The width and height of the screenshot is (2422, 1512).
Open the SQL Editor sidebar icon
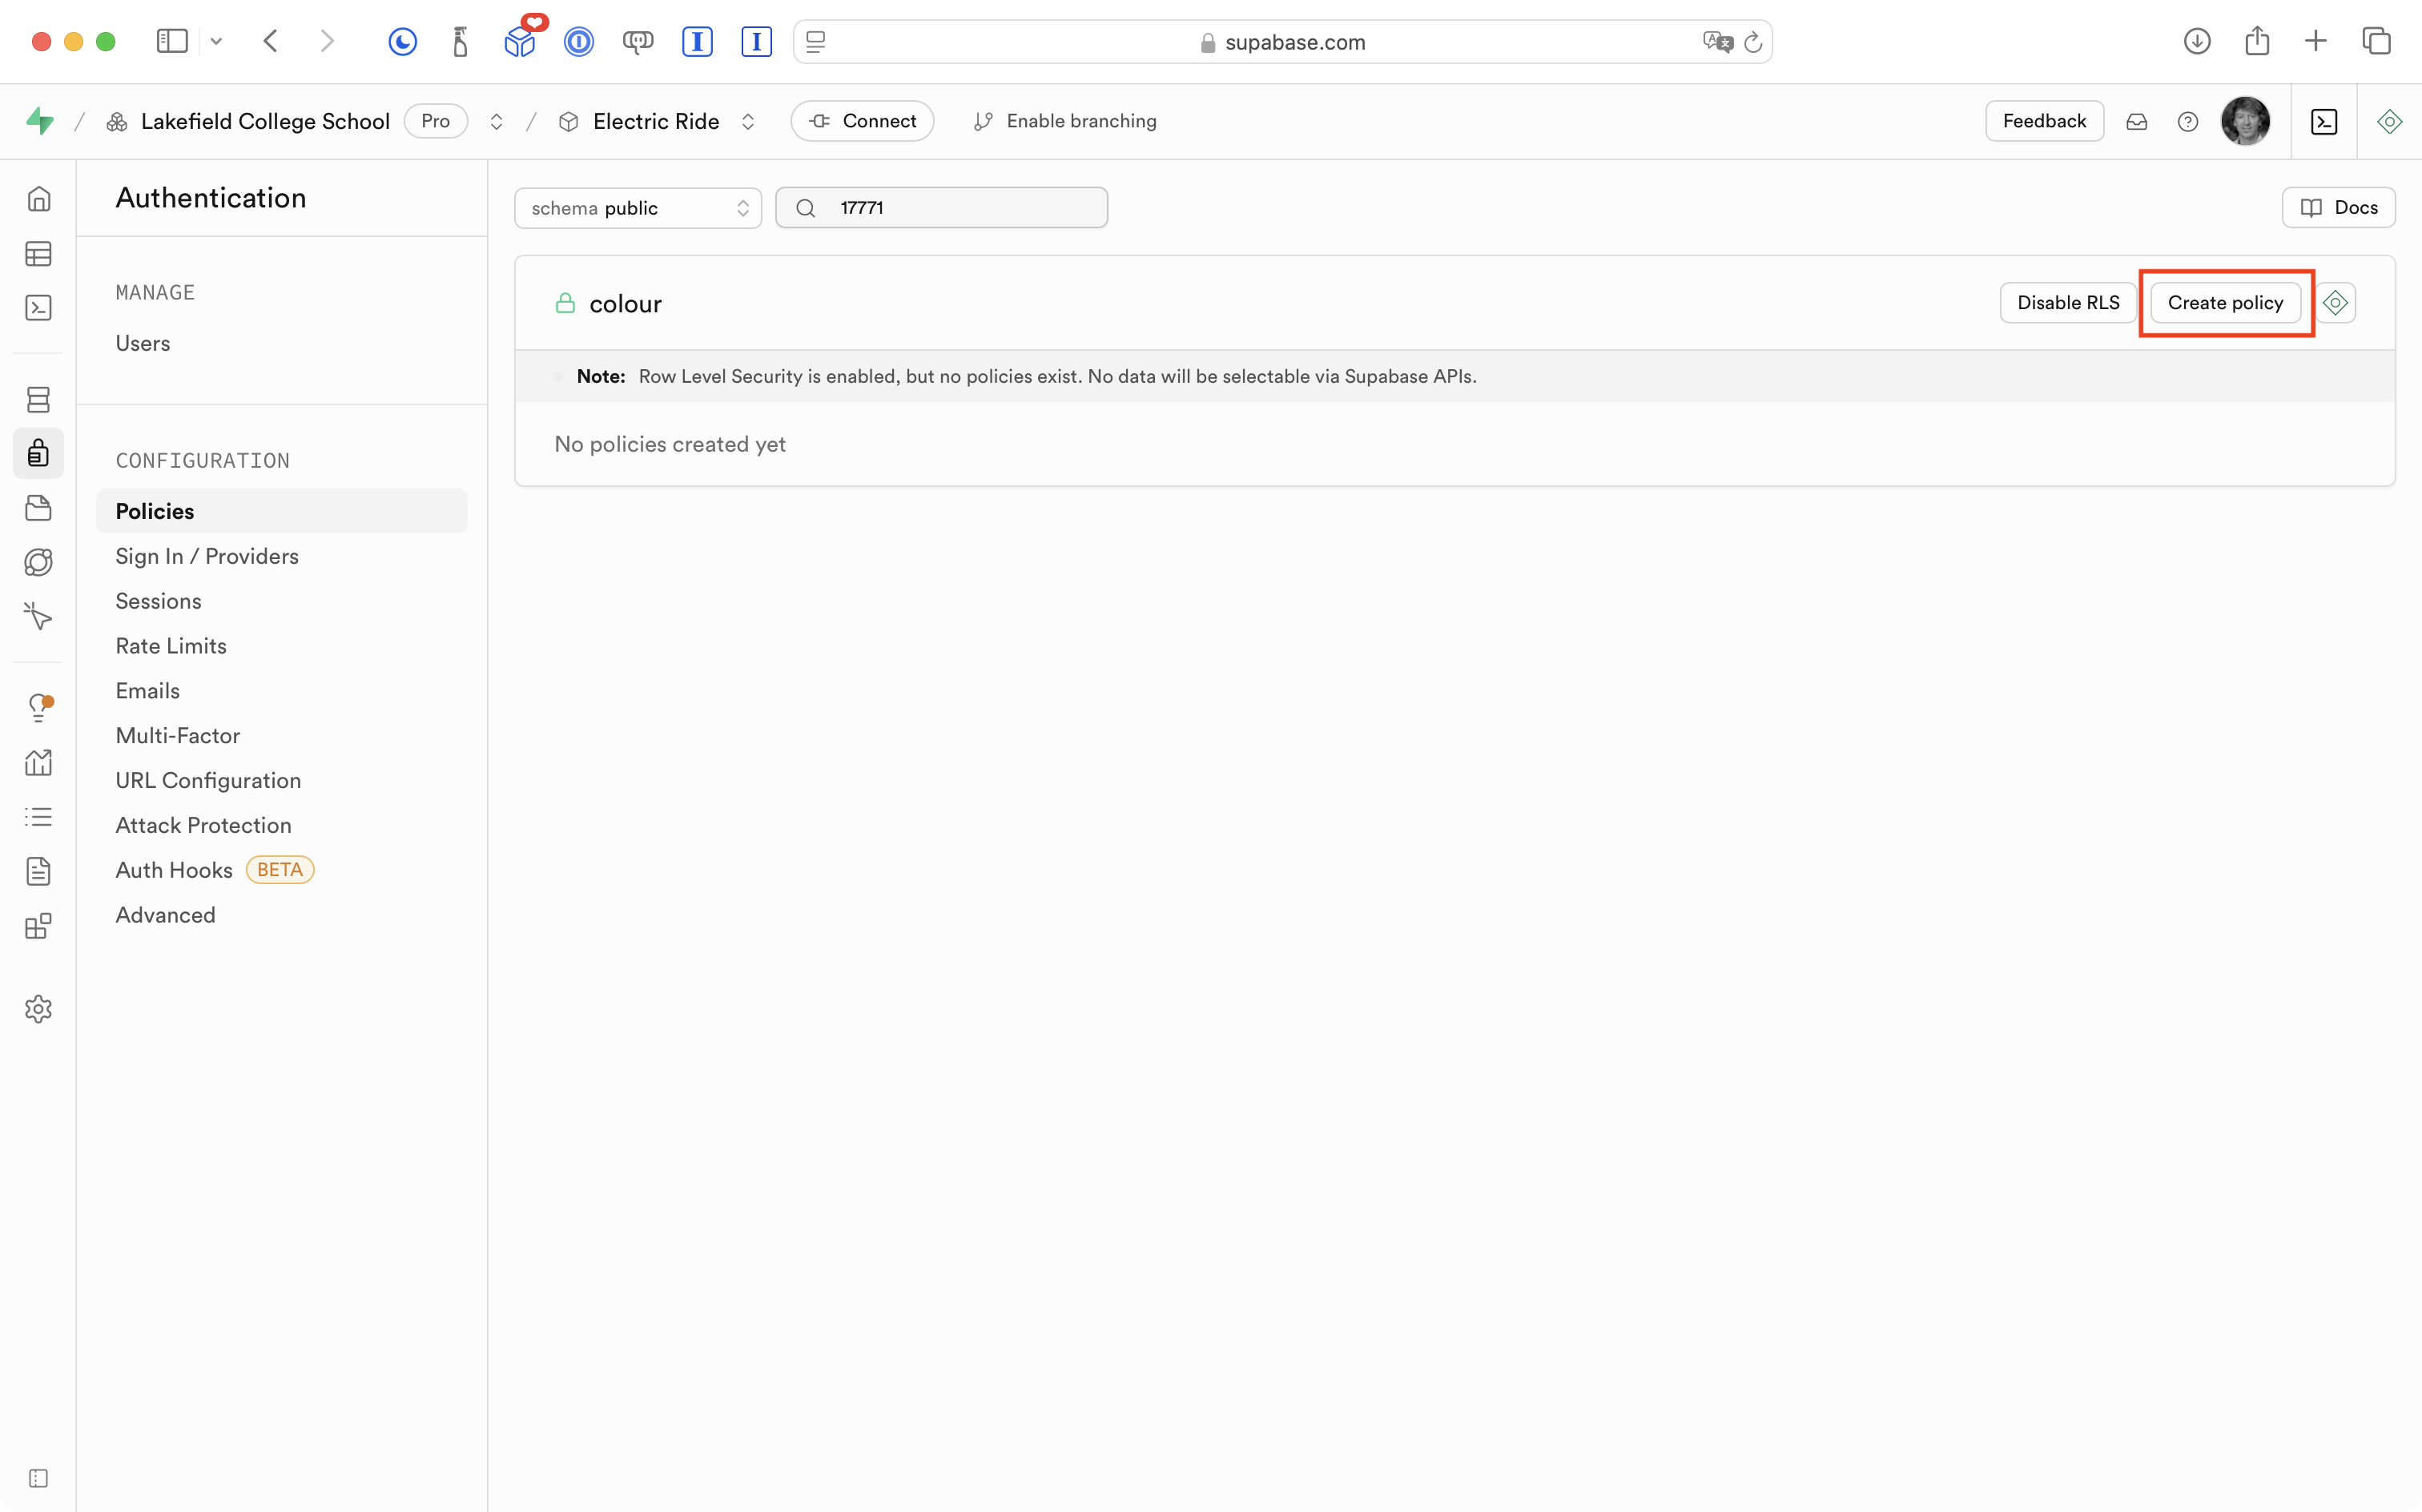coord(38,308)
